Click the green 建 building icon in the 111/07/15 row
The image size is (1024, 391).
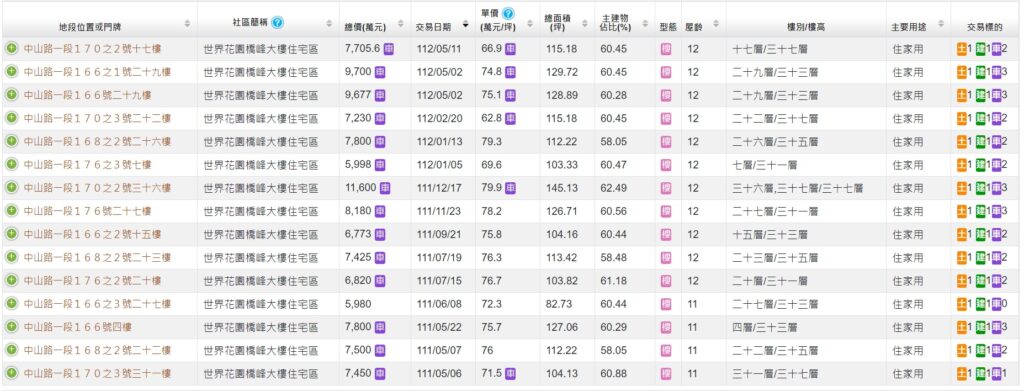pos(980,281)
